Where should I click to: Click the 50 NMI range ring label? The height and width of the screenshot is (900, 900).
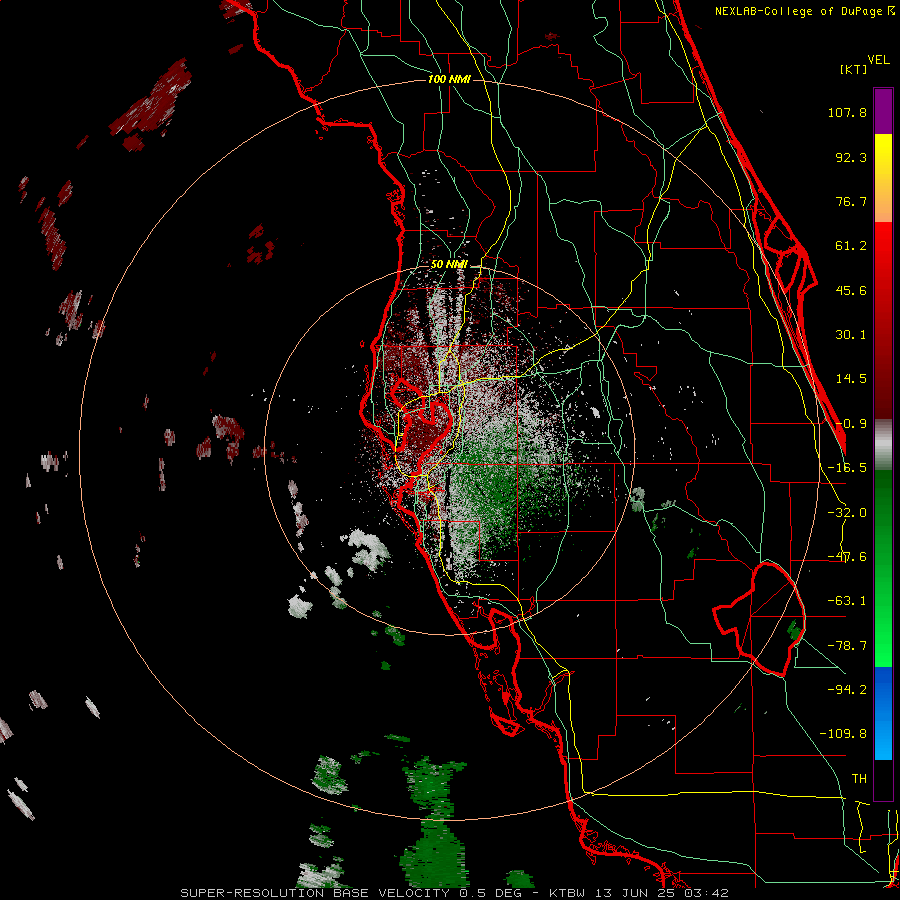[449, 264]
